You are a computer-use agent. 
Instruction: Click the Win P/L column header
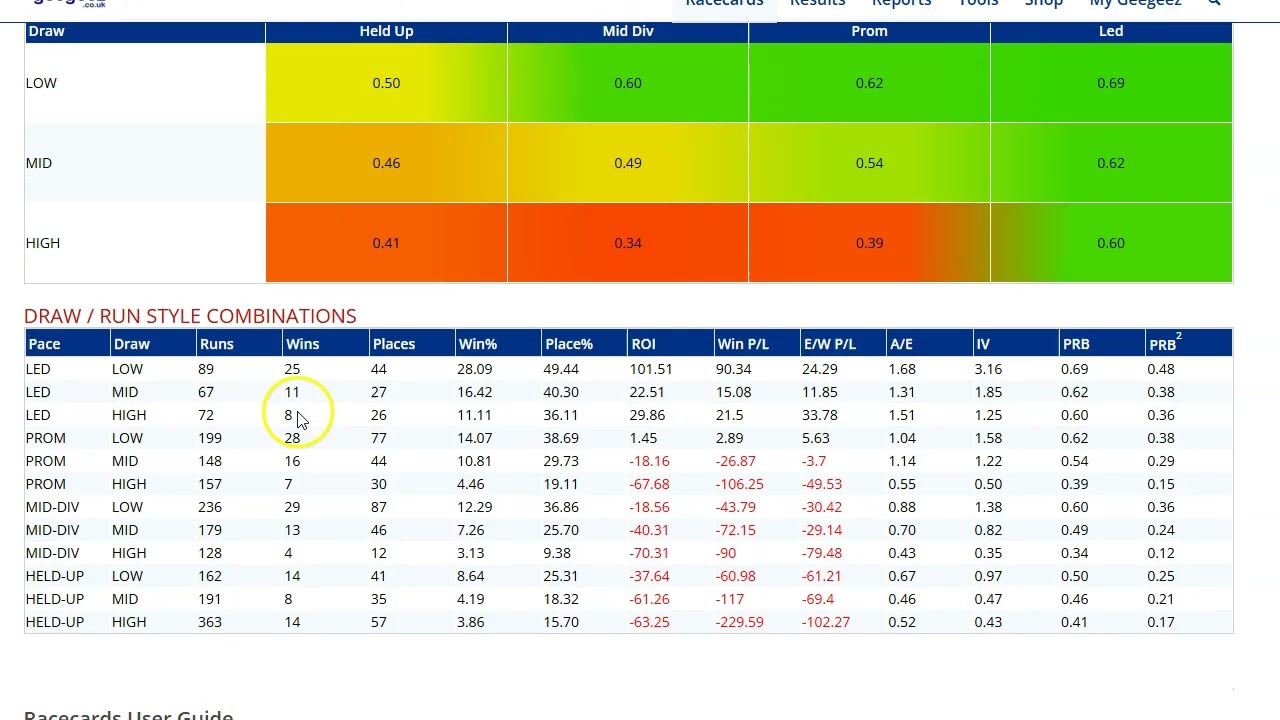point(742,344)
